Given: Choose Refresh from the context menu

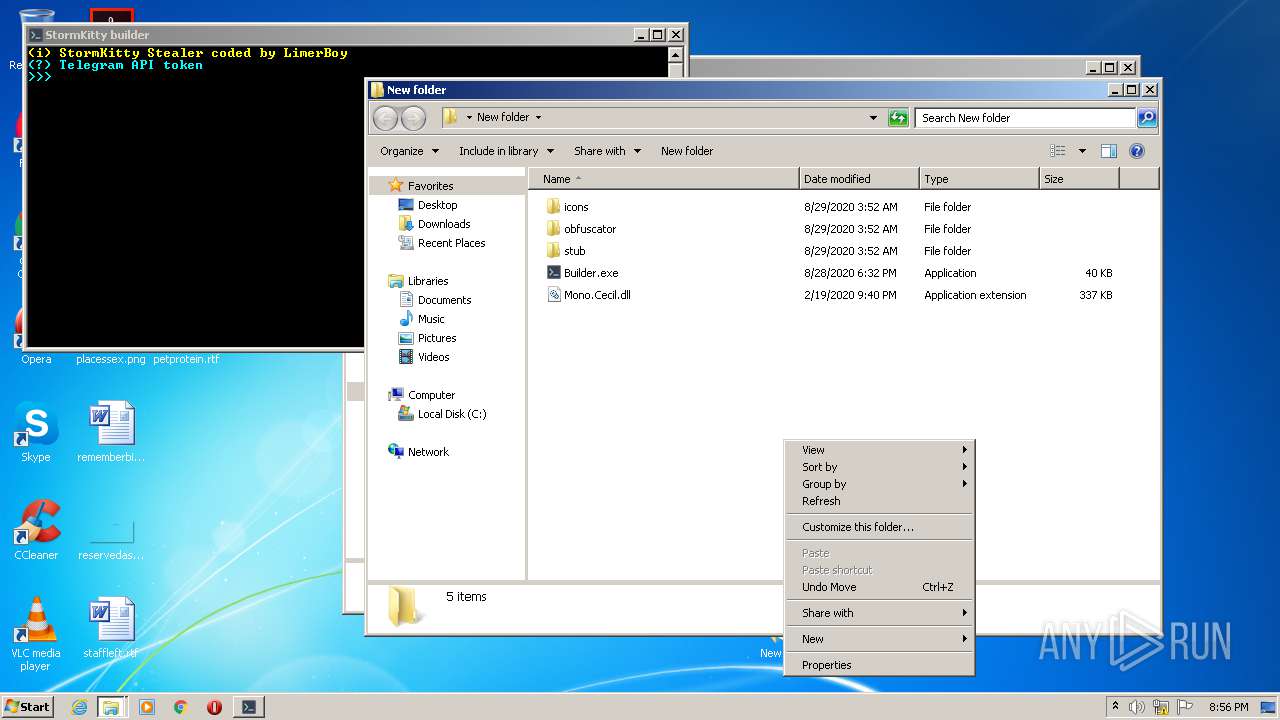Looking at the screenshot, I should click(x=879, y=501).
